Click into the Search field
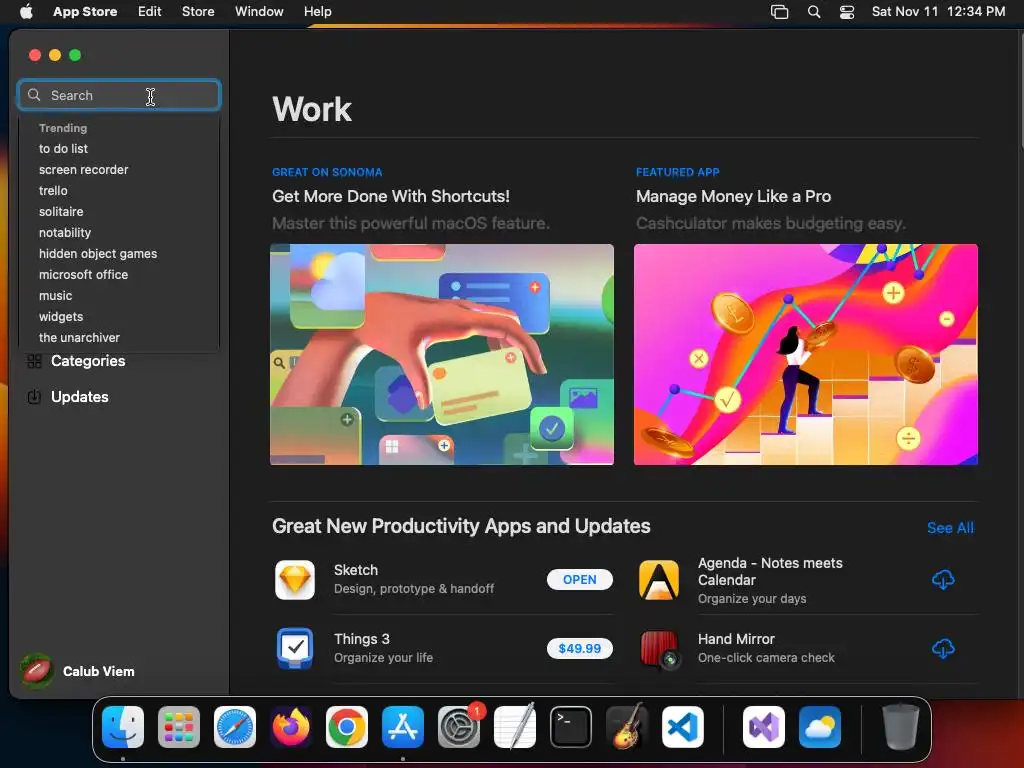Image resolution: width=1024 pixels, height=768 pixels. tap(120, 95)
